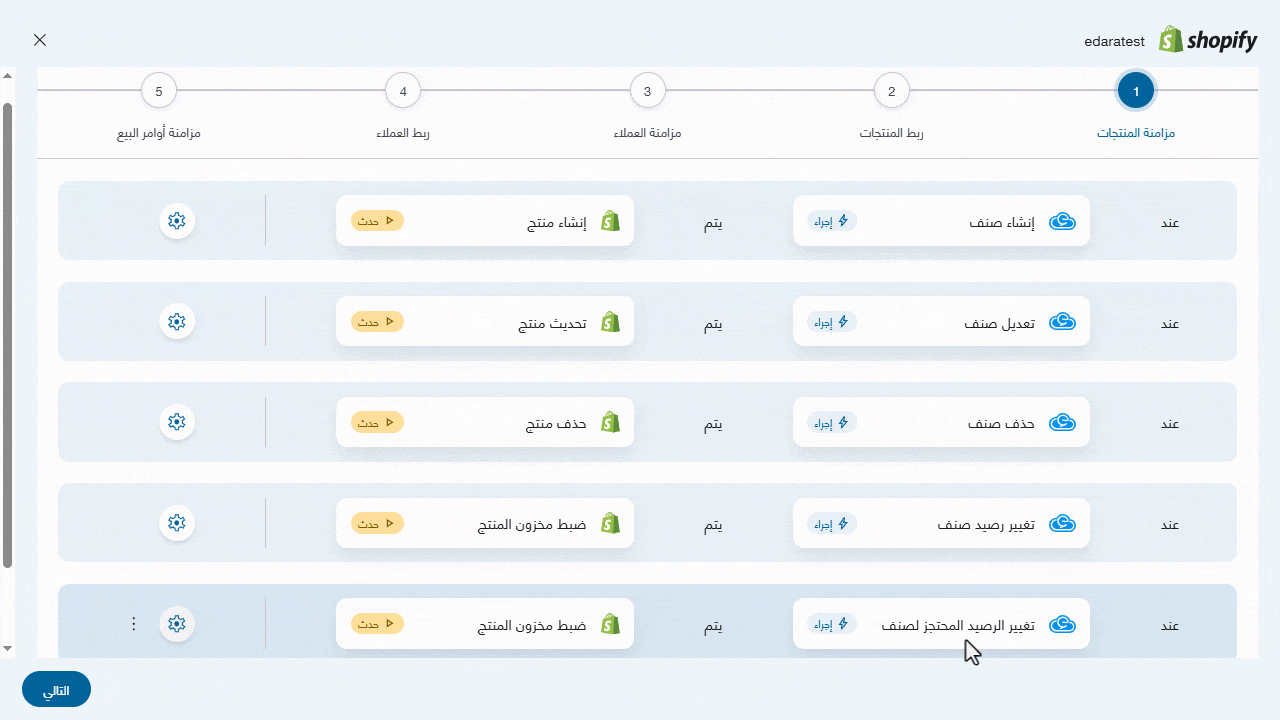Click the cloud icon beside إنشاء صنف
This screenshot has width=1280, height=720.
coord(1062,221)
